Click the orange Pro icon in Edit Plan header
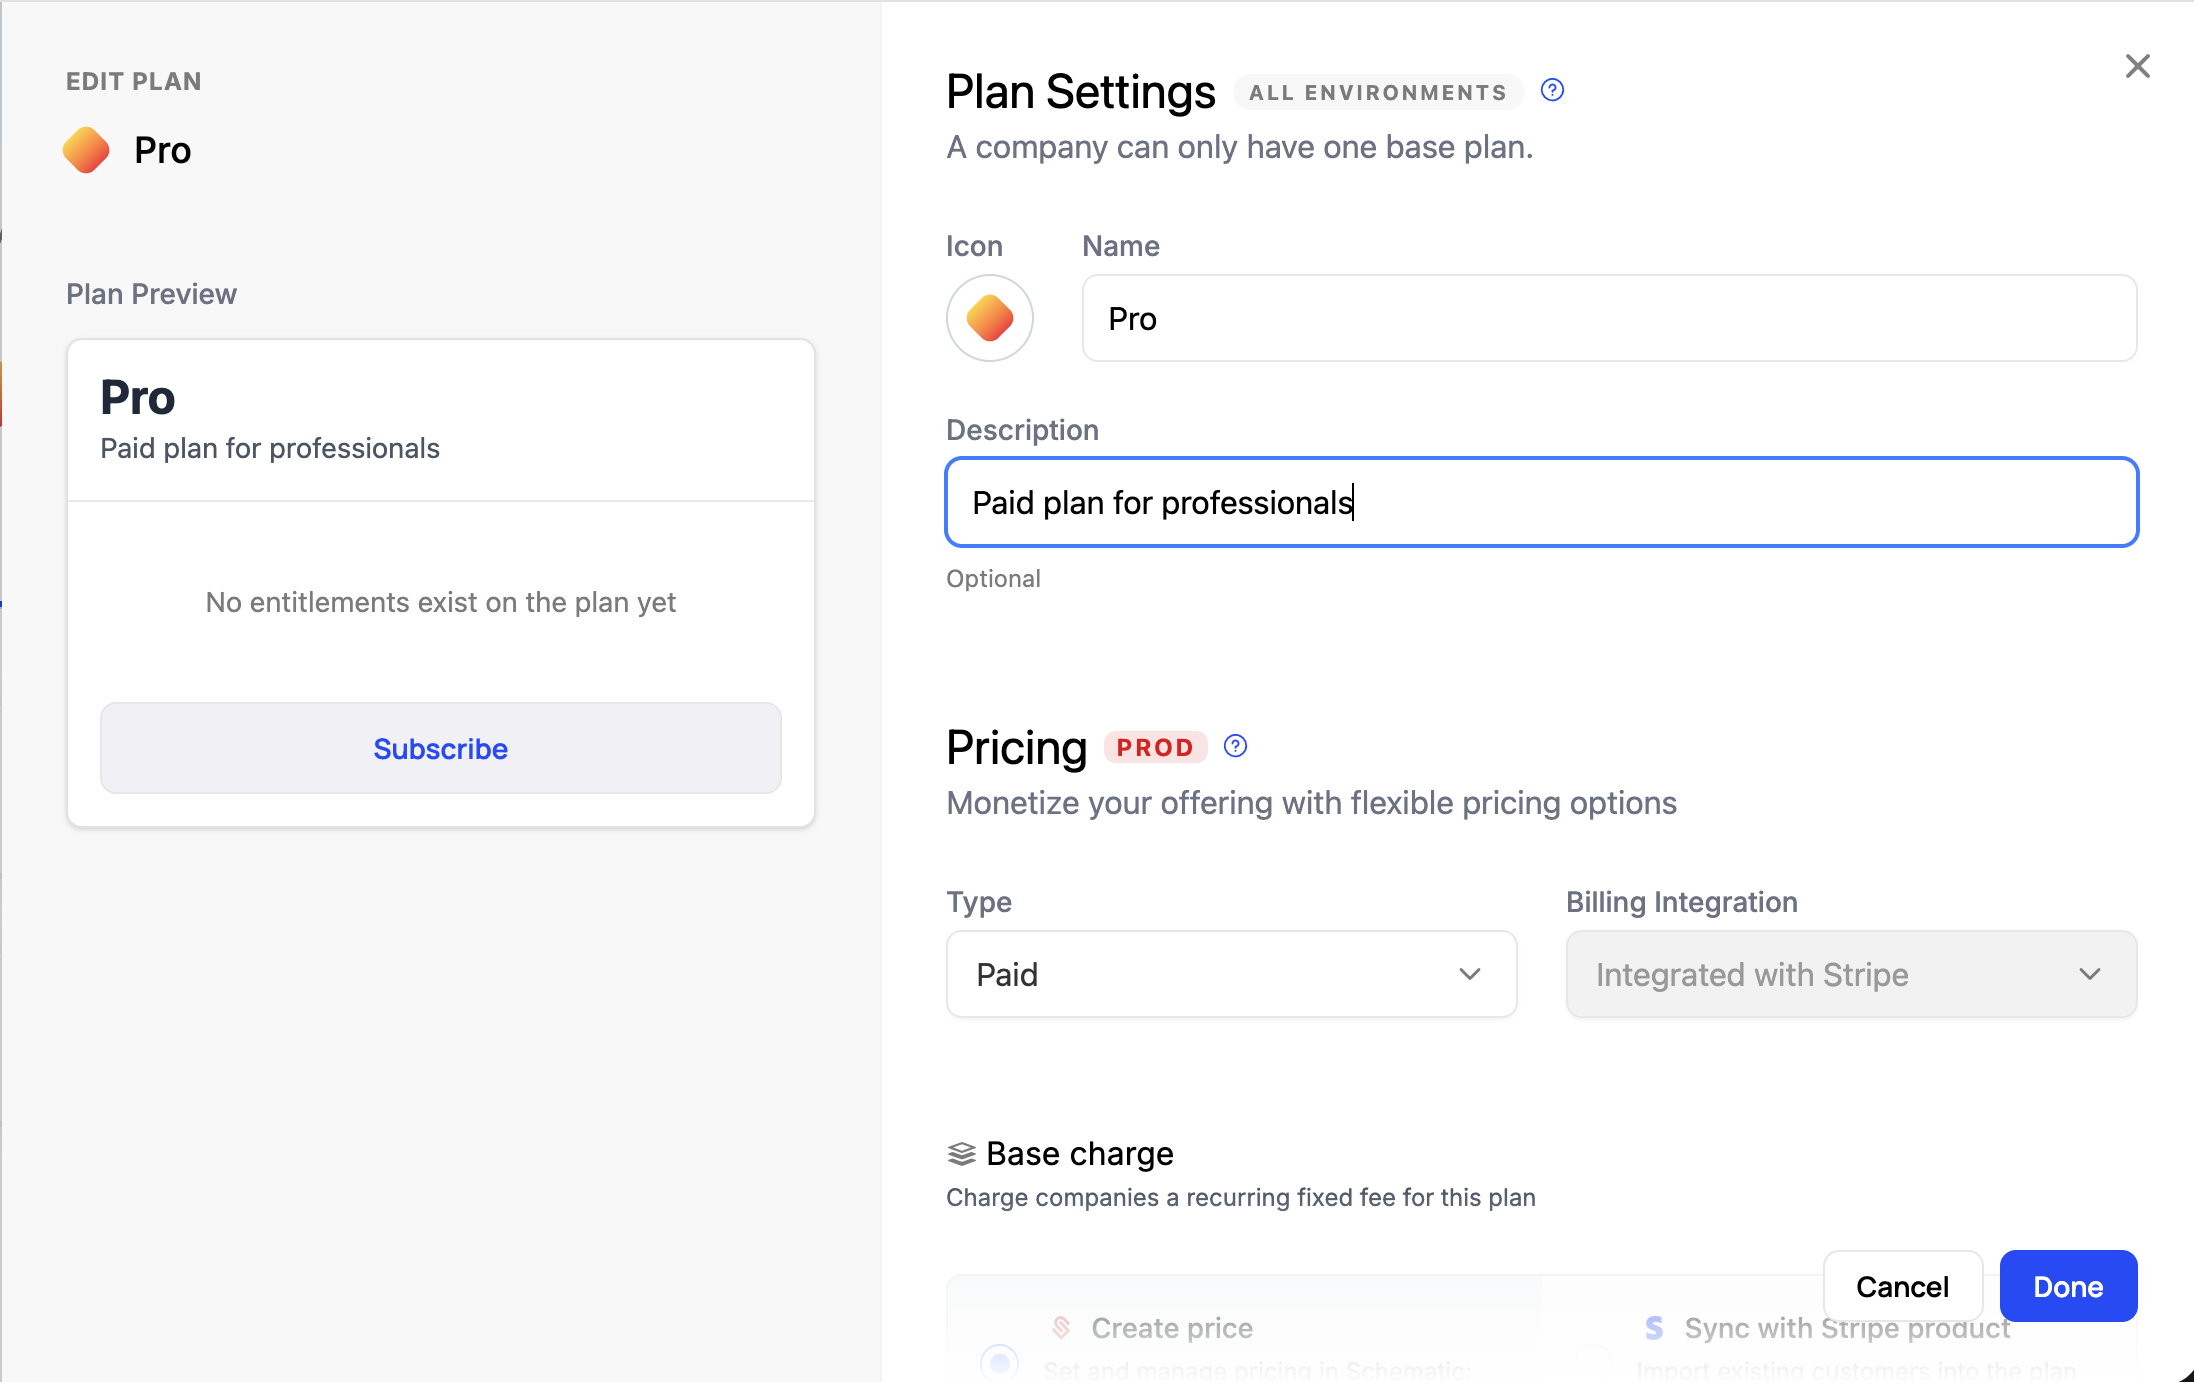This screenshot has height=1382, width=2194. coord(86,150)
